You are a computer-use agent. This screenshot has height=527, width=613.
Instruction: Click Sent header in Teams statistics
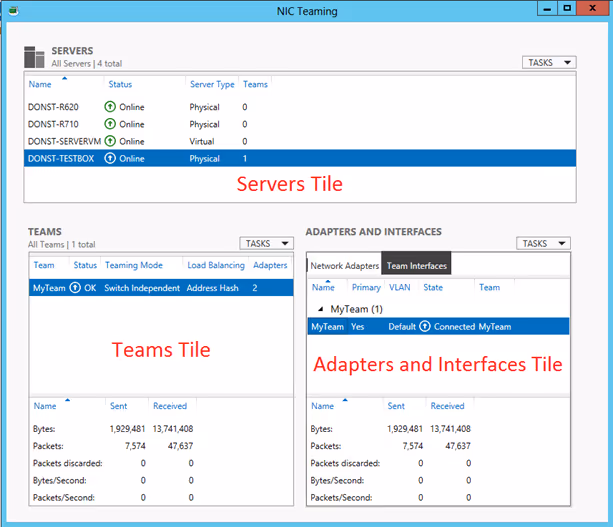click(x=118, y=406)
